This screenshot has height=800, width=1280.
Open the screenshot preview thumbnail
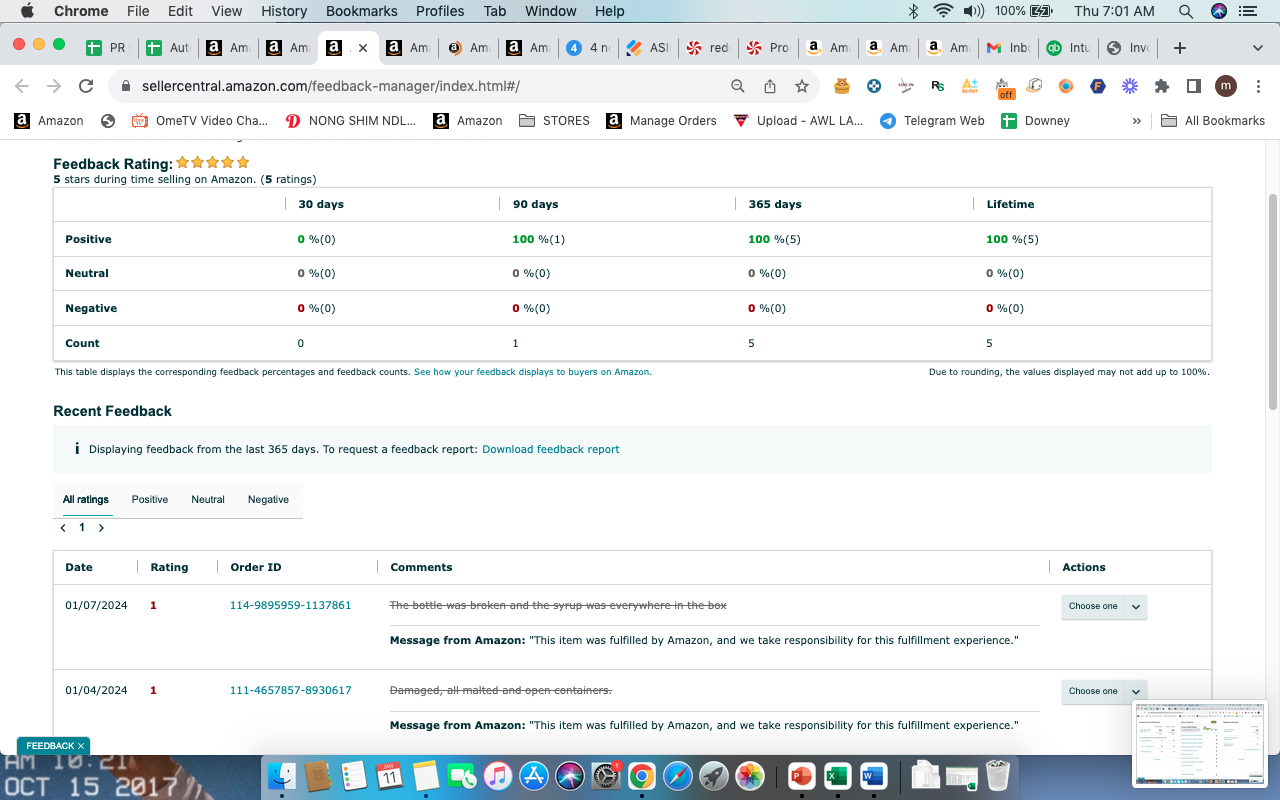1199,743
